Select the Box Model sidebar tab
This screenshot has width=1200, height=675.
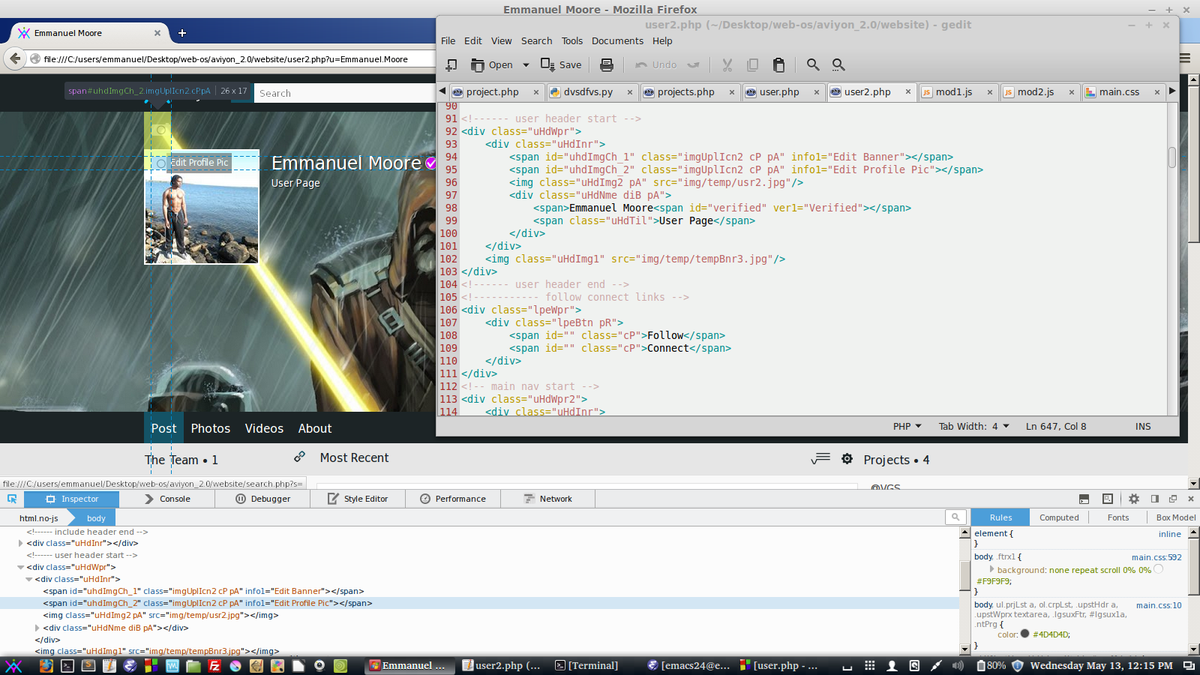[x=1175, y=517]
